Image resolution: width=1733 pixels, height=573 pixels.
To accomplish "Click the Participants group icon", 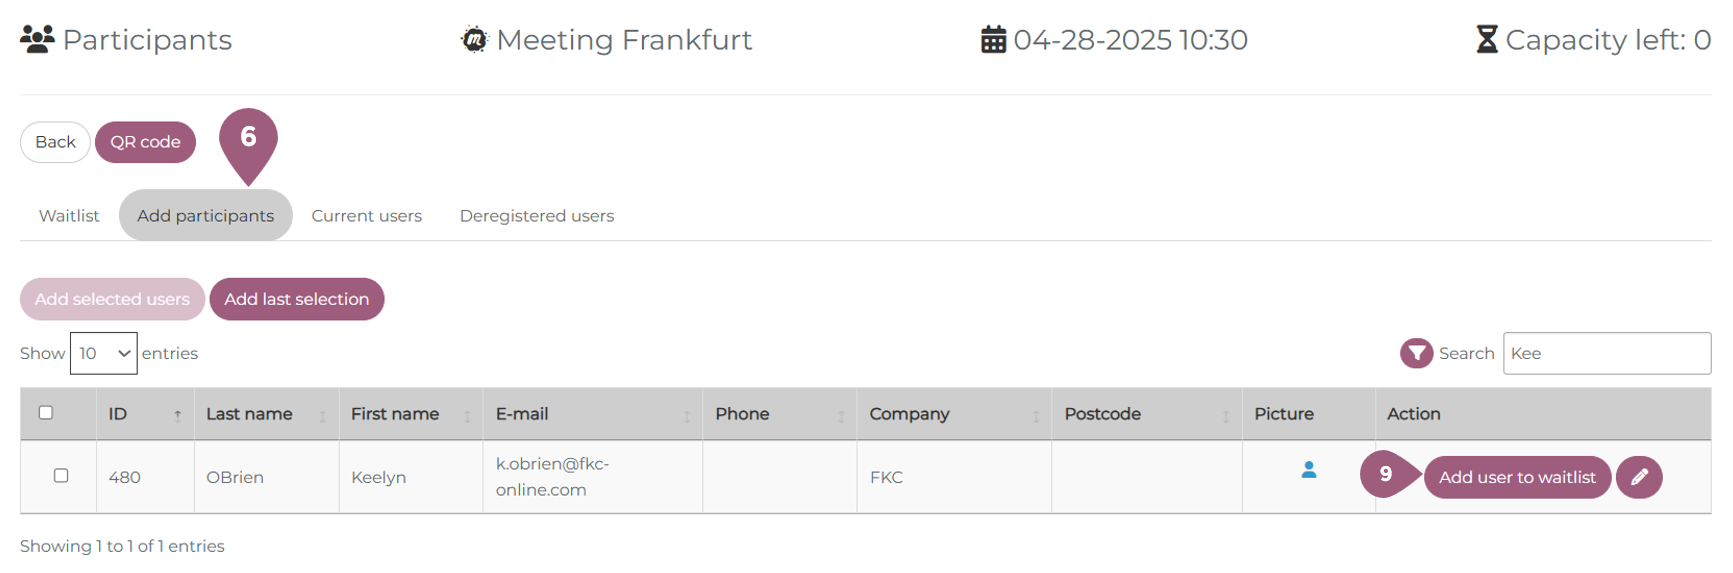I will (x=37, y=39).
